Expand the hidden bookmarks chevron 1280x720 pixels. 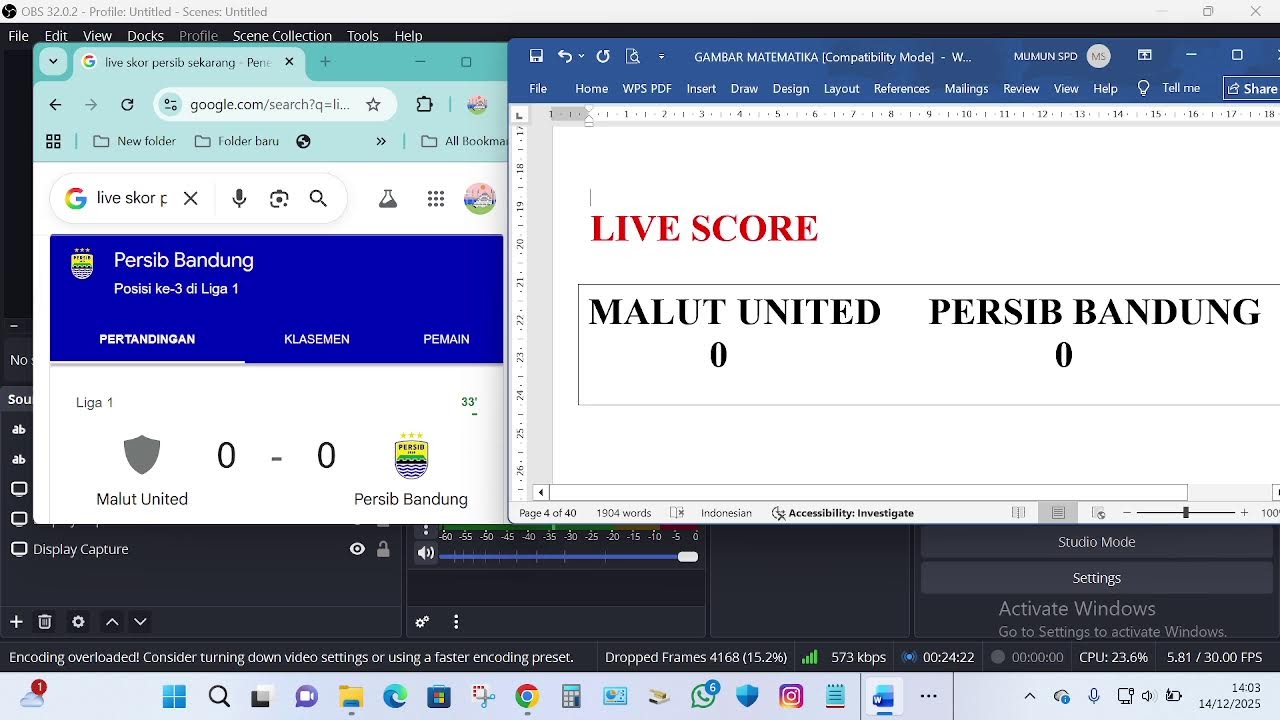click(381, 141)
